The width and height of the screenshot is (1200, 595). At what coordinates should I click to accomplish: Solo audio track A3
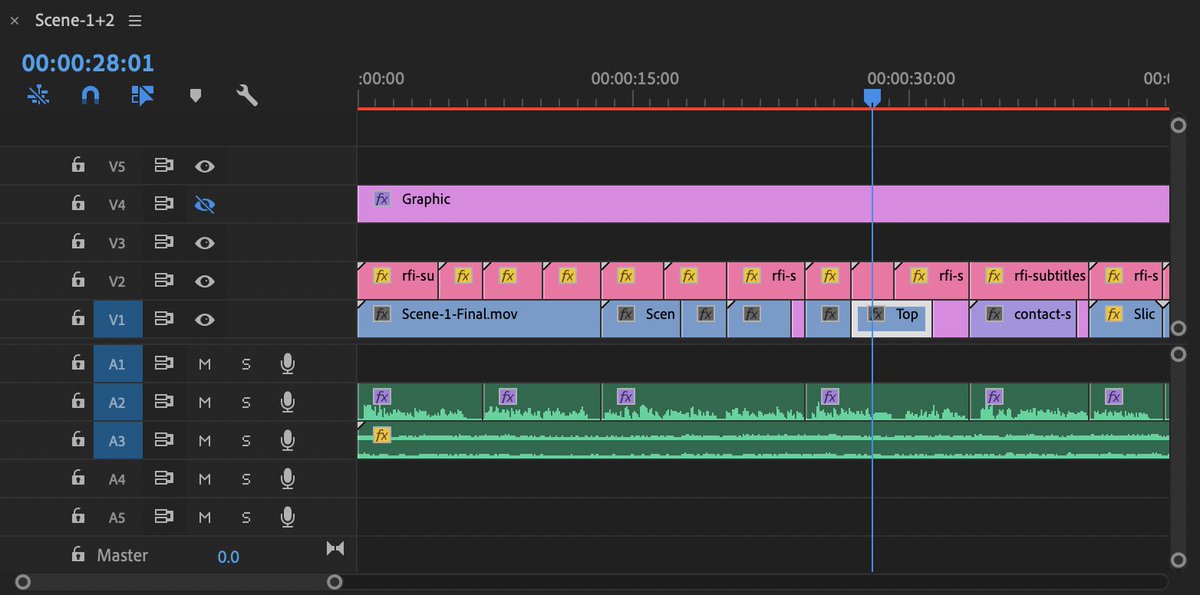246,440
